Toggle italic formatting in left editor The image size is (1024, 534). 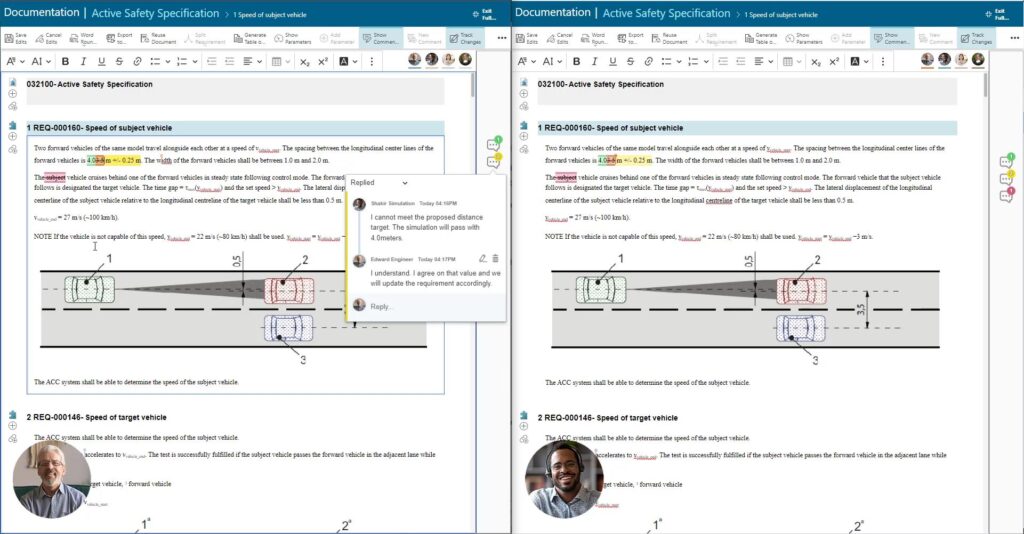click(x=83, y=61)
